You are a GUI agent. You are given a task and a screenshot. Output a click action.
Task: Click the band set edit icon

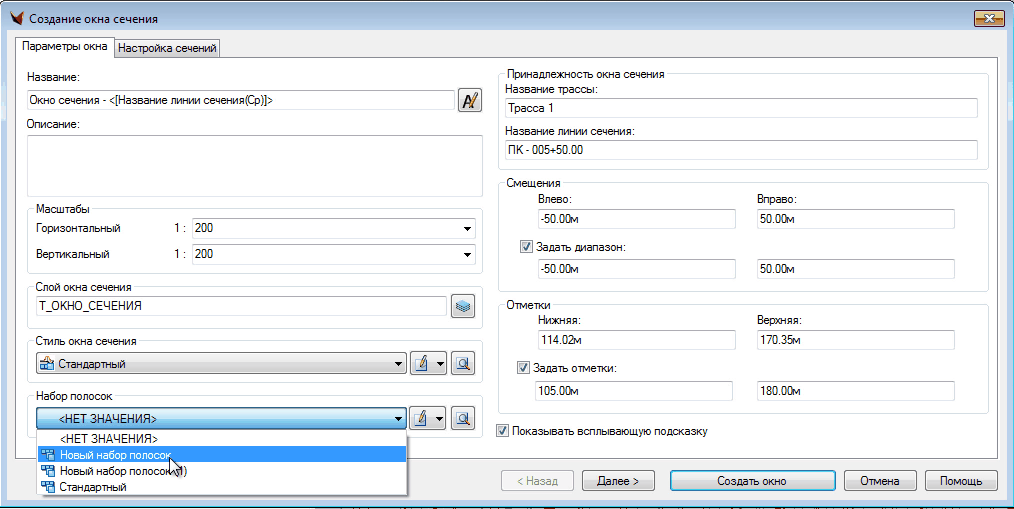pyautogui.click(x=422, y=418)
